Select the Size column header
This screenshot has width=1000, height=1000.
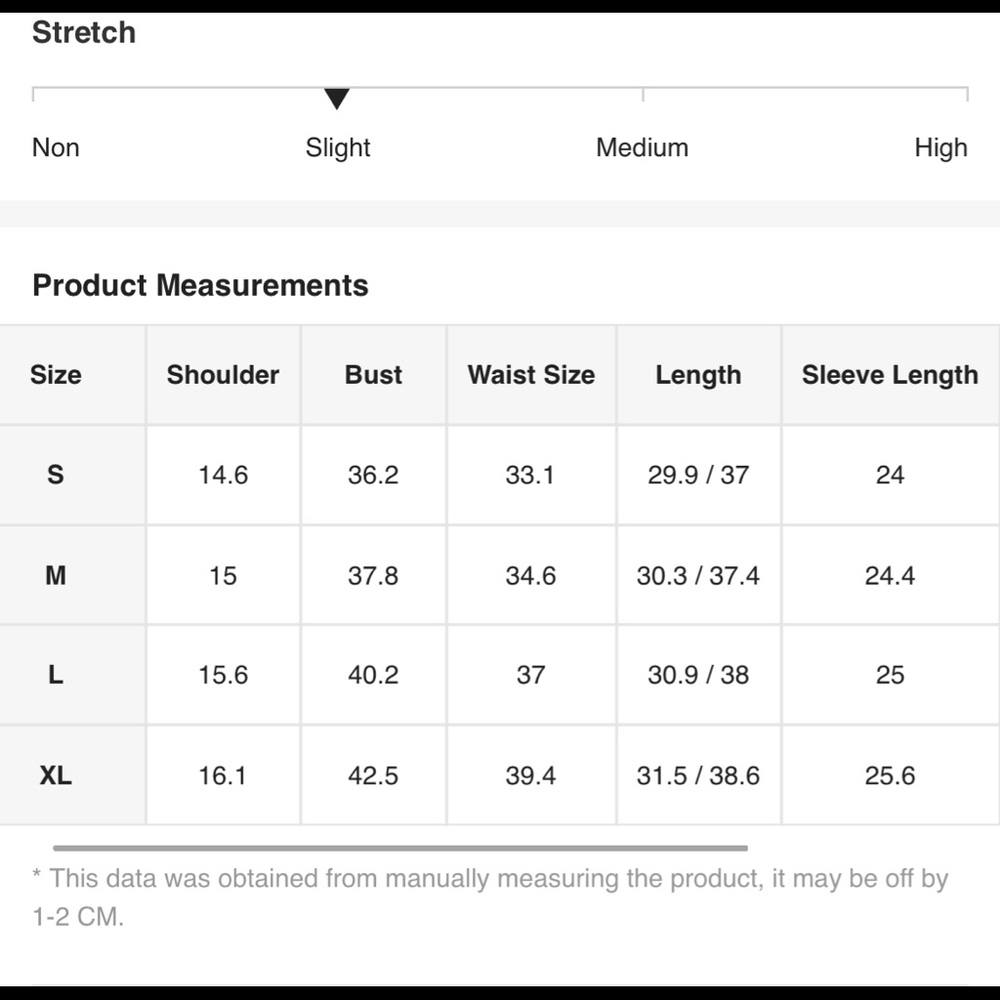coord(55,374)
